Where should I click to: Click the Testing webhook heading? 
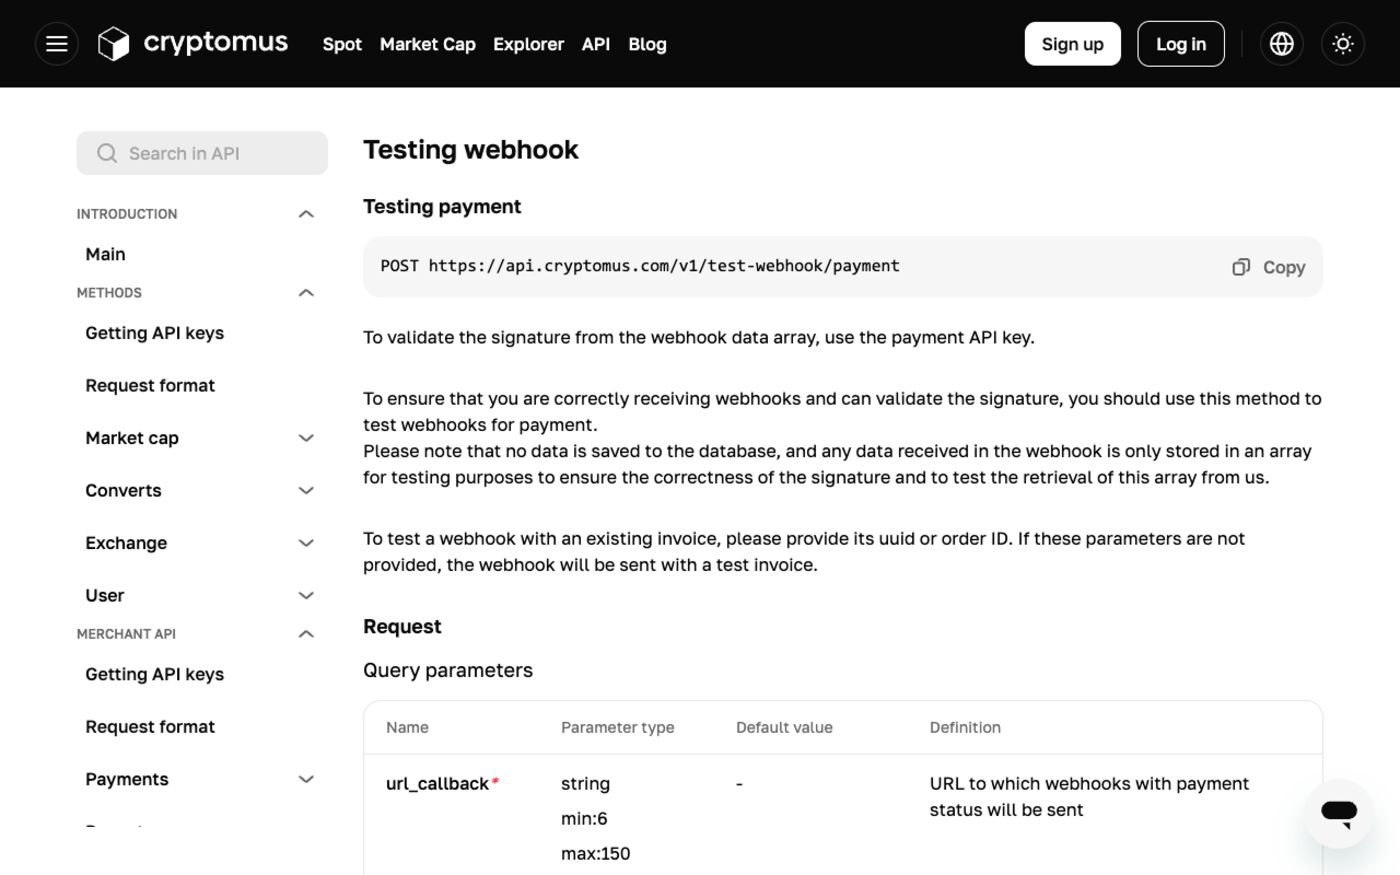(x=471, y=150)
